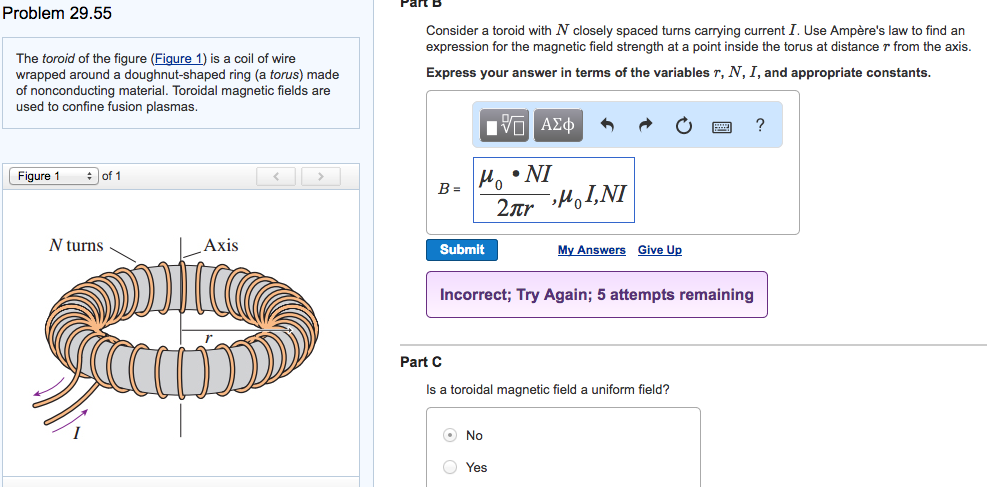Select the Yes radio button in Part C
This screenshot has height=487, width=1000.
451,467
